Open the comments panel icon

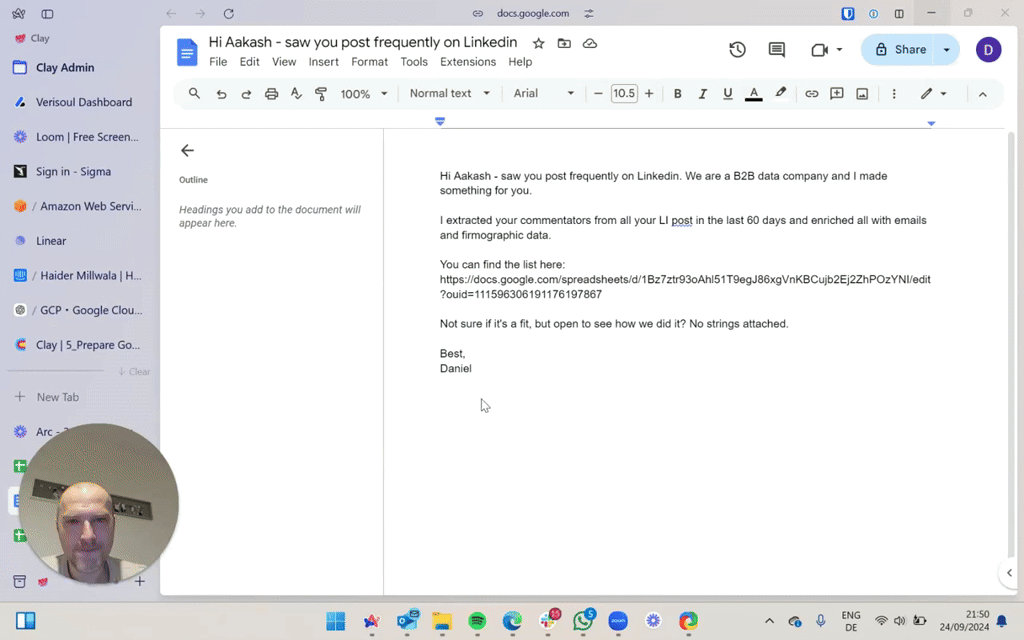776,50
